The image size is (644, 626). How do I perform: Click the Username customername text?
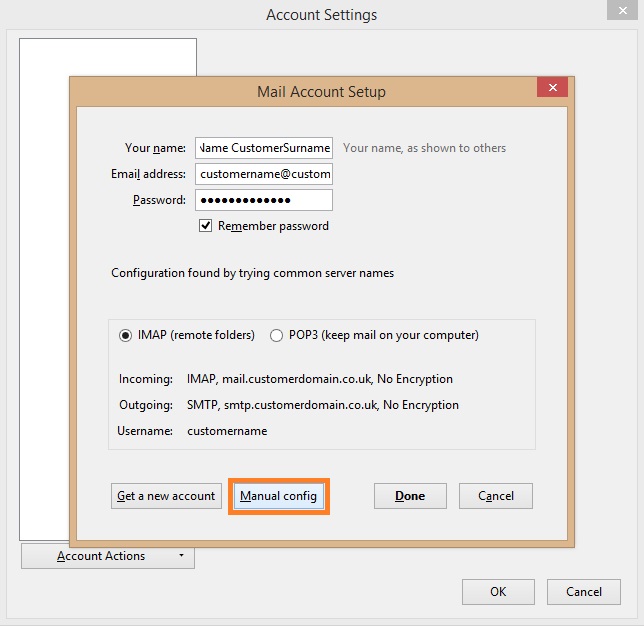tap(227, 431)
